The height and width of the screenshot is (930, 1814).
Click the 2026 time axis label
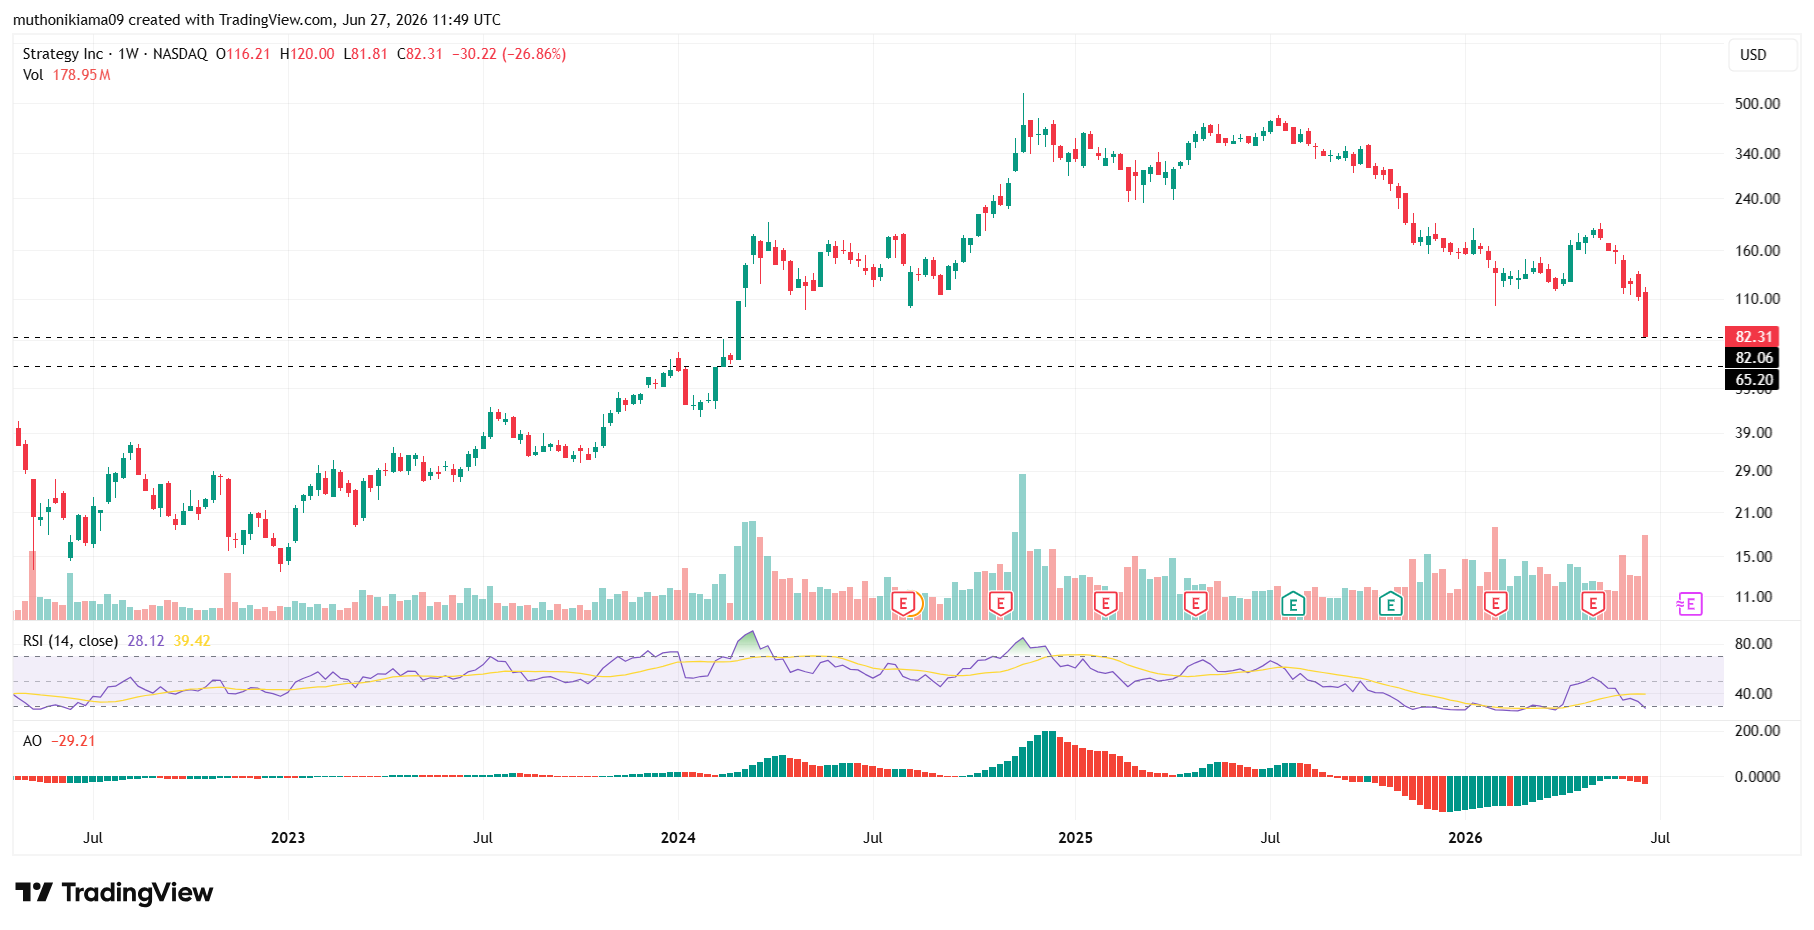click(1465, 838)
